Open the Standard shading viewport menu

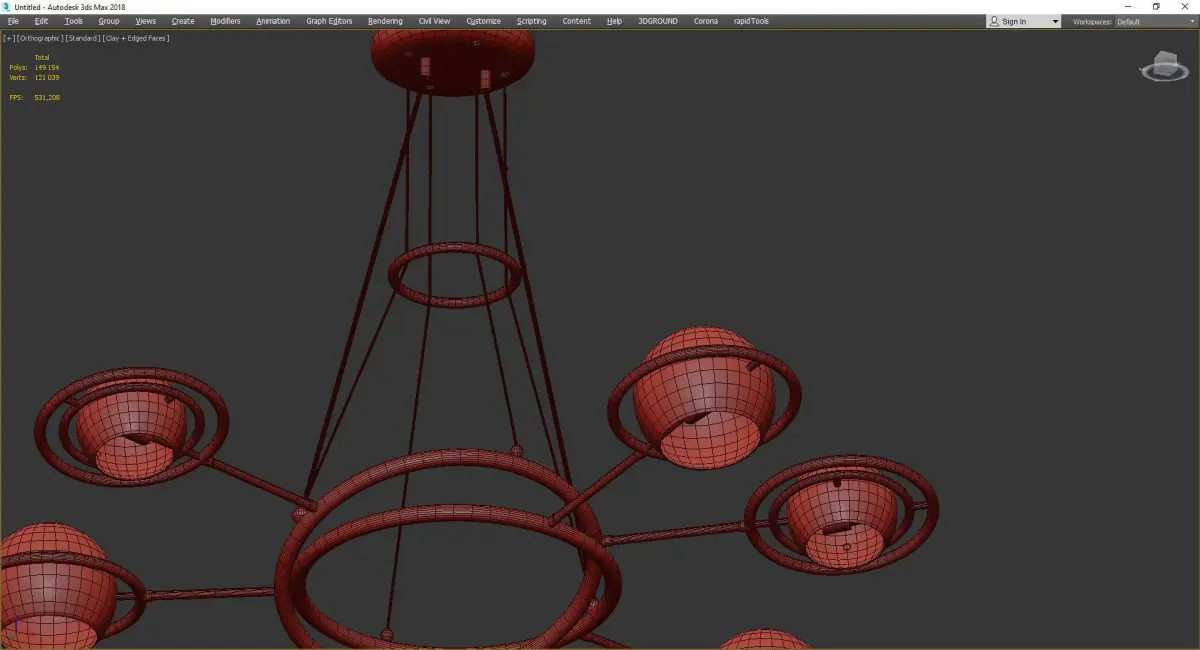tap(83, 38)
